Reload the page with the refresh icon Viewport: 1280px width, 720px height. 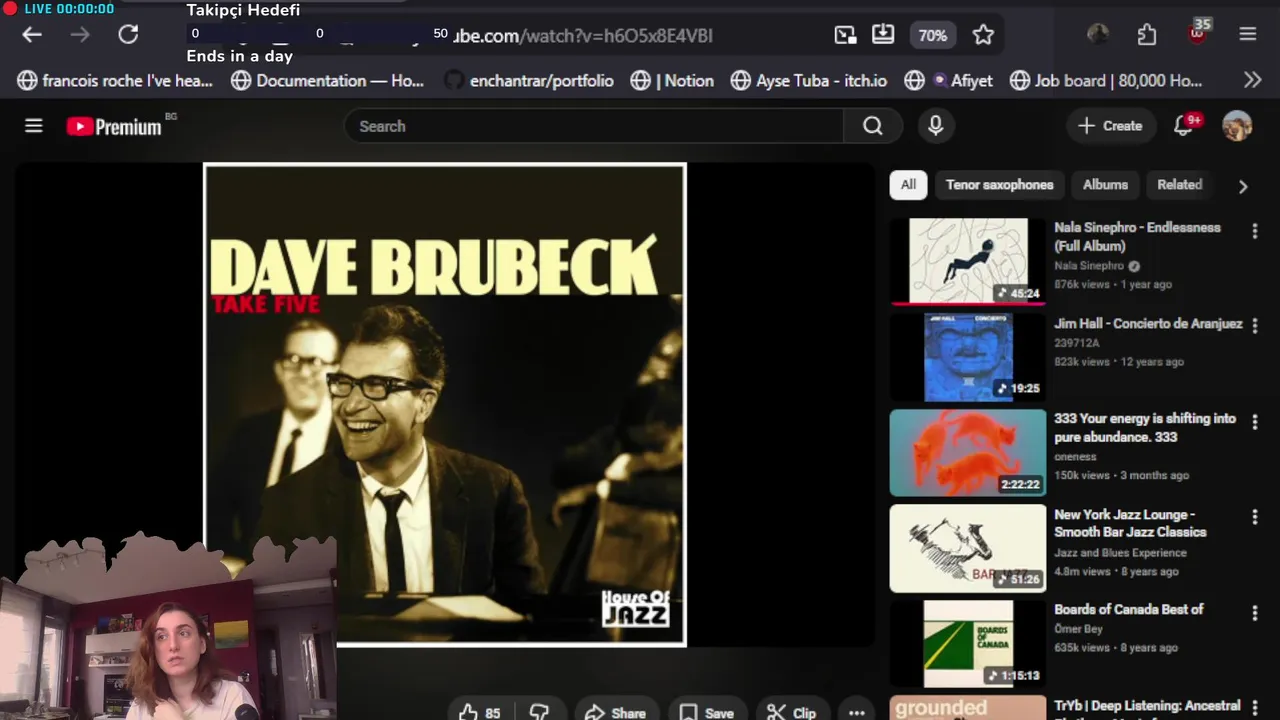(x=128, y=35)
